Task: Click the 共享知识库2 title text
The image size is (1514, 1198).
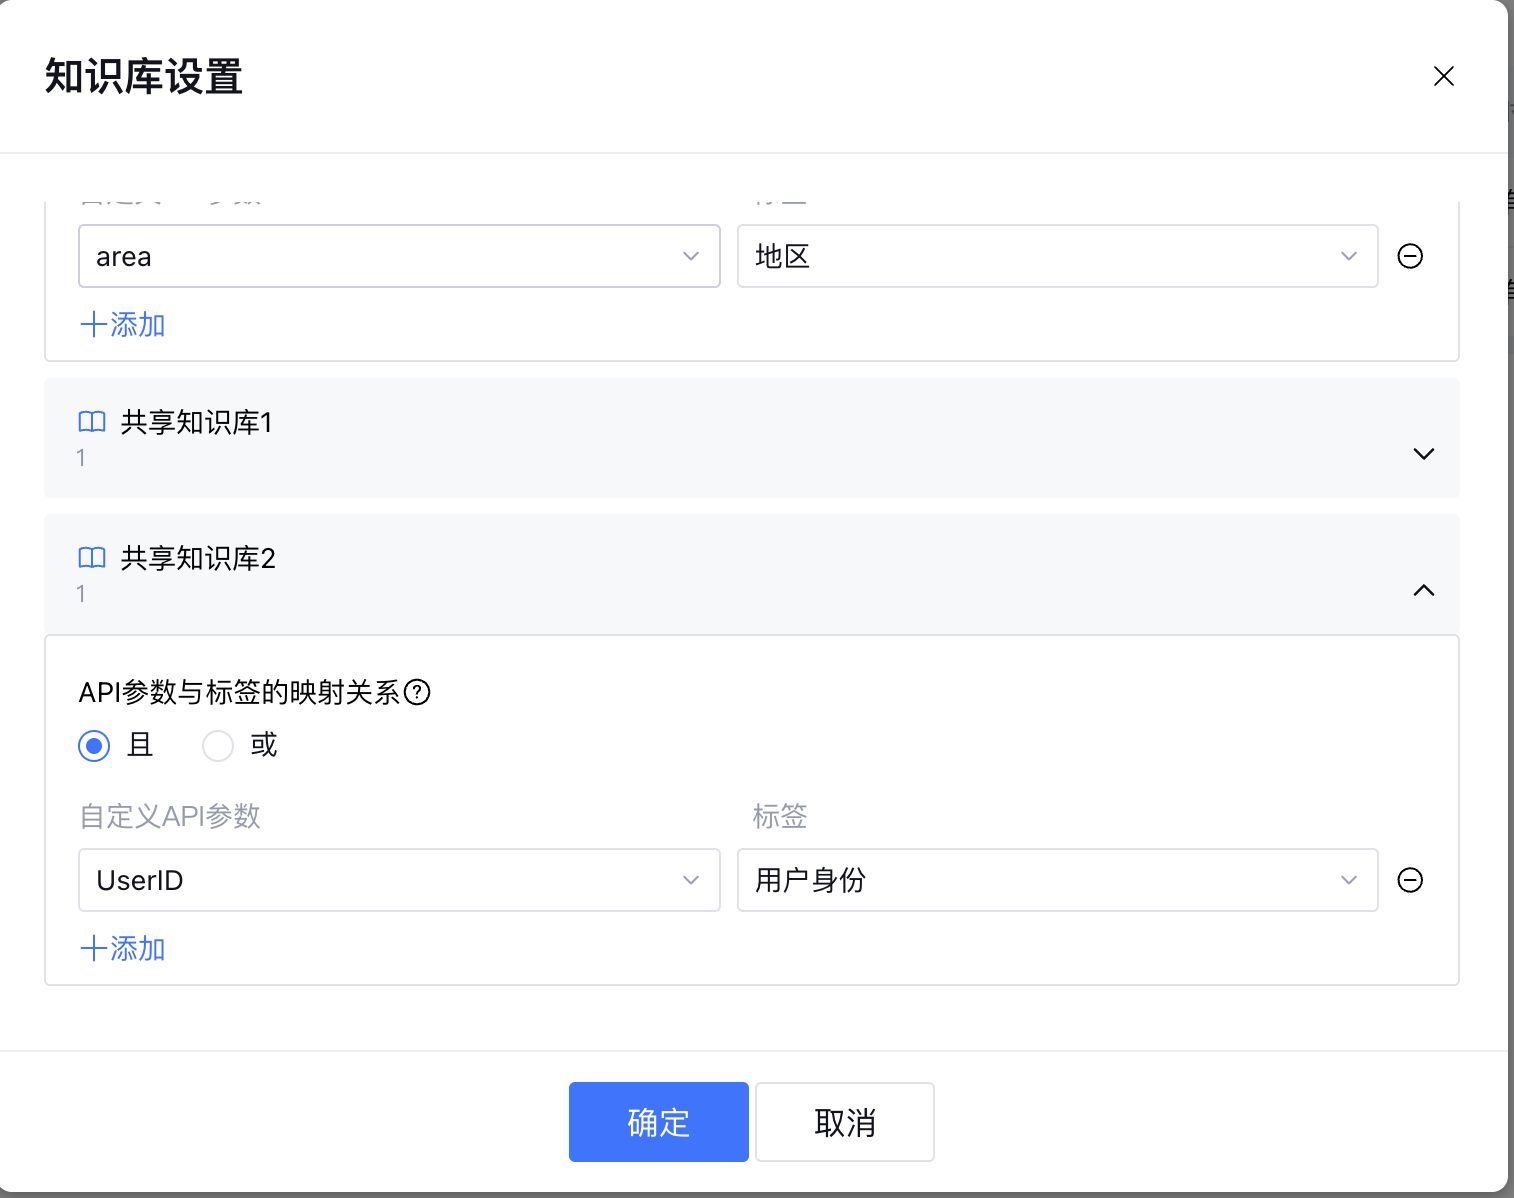Action: click(198, 558)
